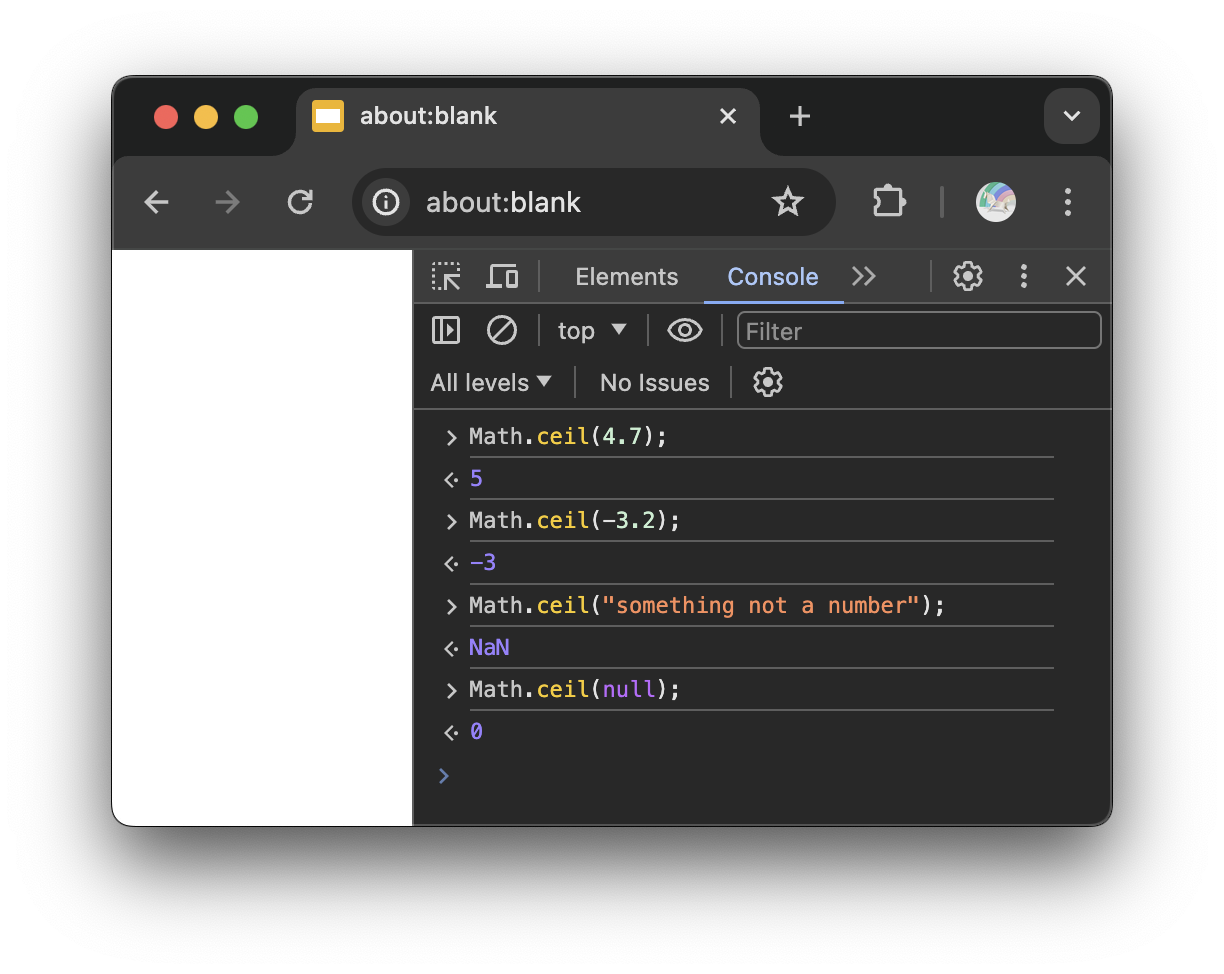1224x974 pixels.
Task: Click the Math.ceil(4.7); console entry
Action: 568,437
